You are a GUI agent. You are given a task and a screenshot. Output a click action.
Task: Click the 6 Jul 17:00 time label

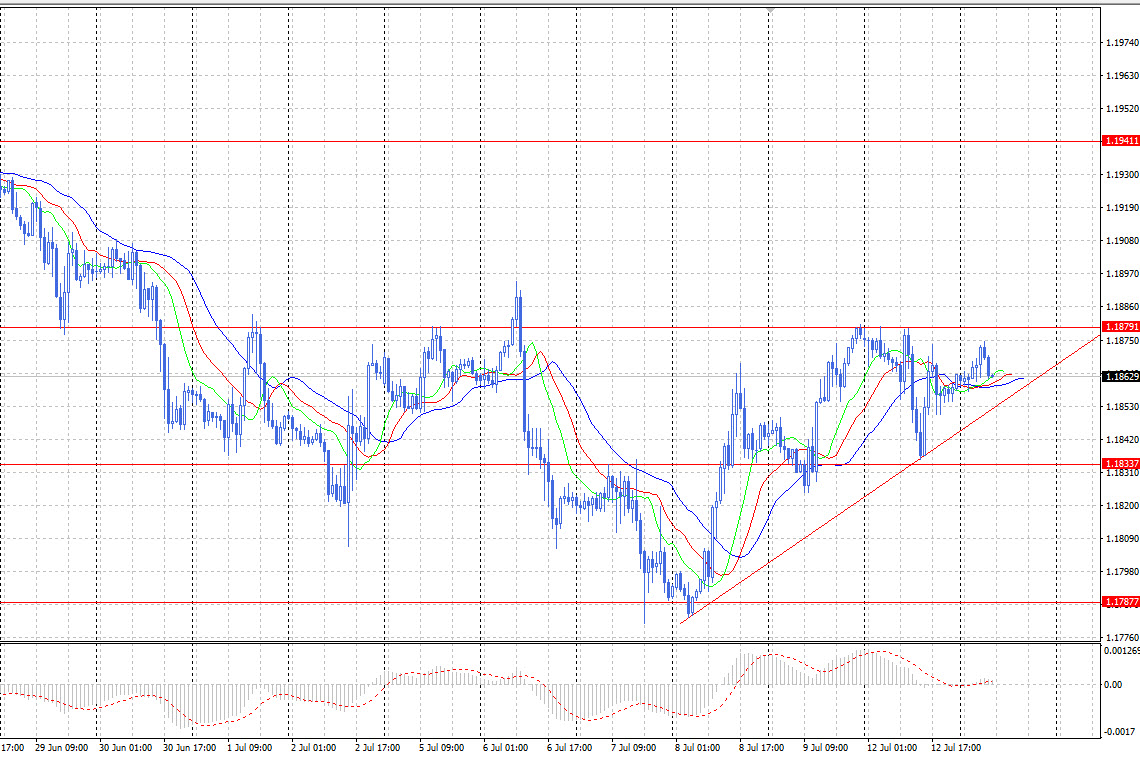click(569, 748)
